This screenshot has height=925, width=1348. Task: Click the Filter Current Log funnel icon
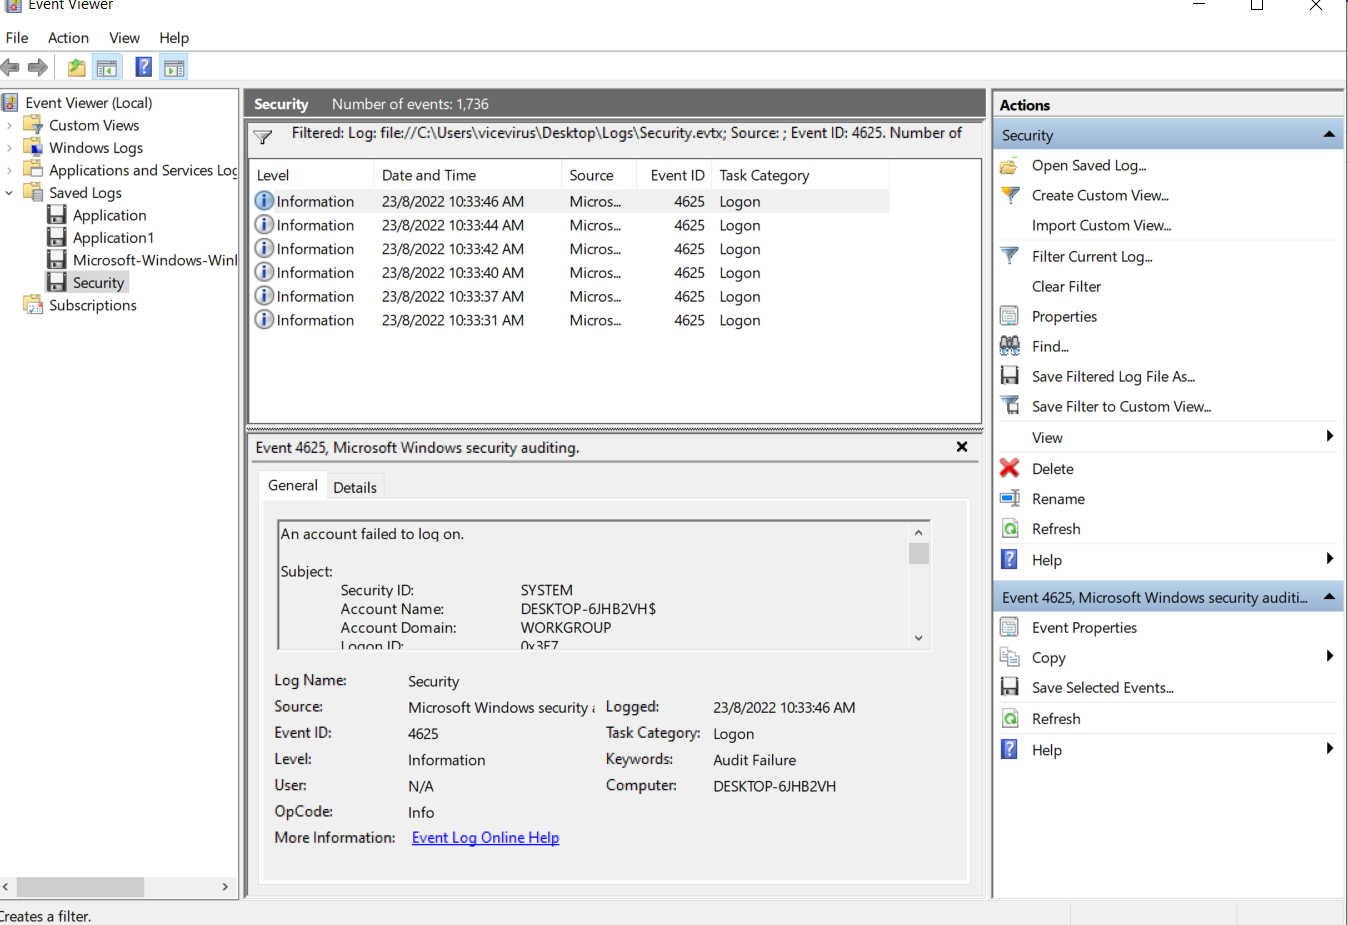tap(1010, 256)
